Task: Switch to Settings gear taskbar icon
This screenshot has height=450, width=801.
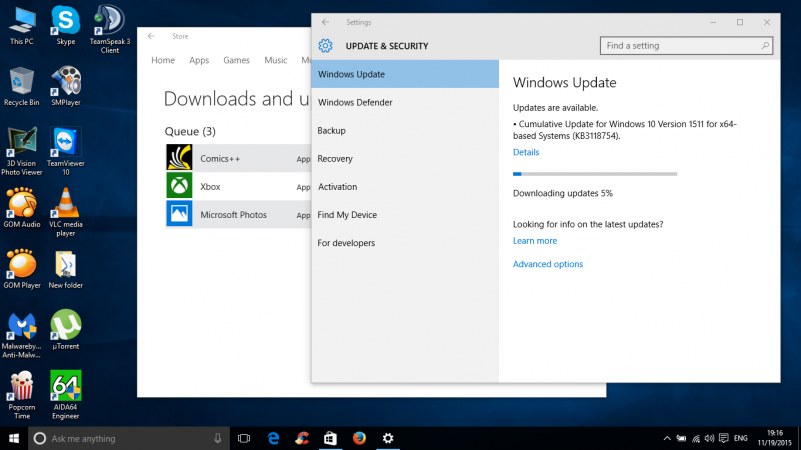Action: point(388,438)
